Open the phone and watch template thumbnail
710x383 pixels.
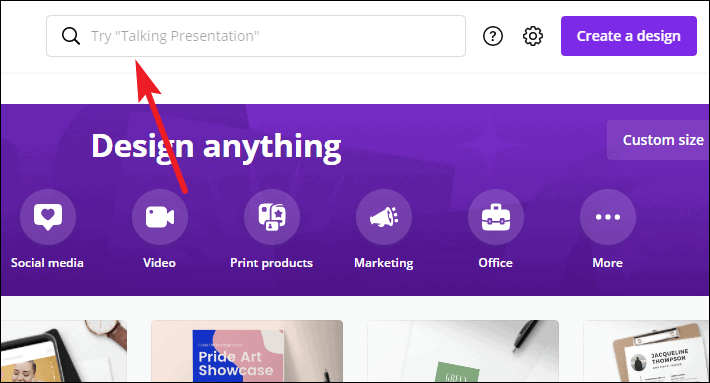pyautogui.click(x=64, y=351)
